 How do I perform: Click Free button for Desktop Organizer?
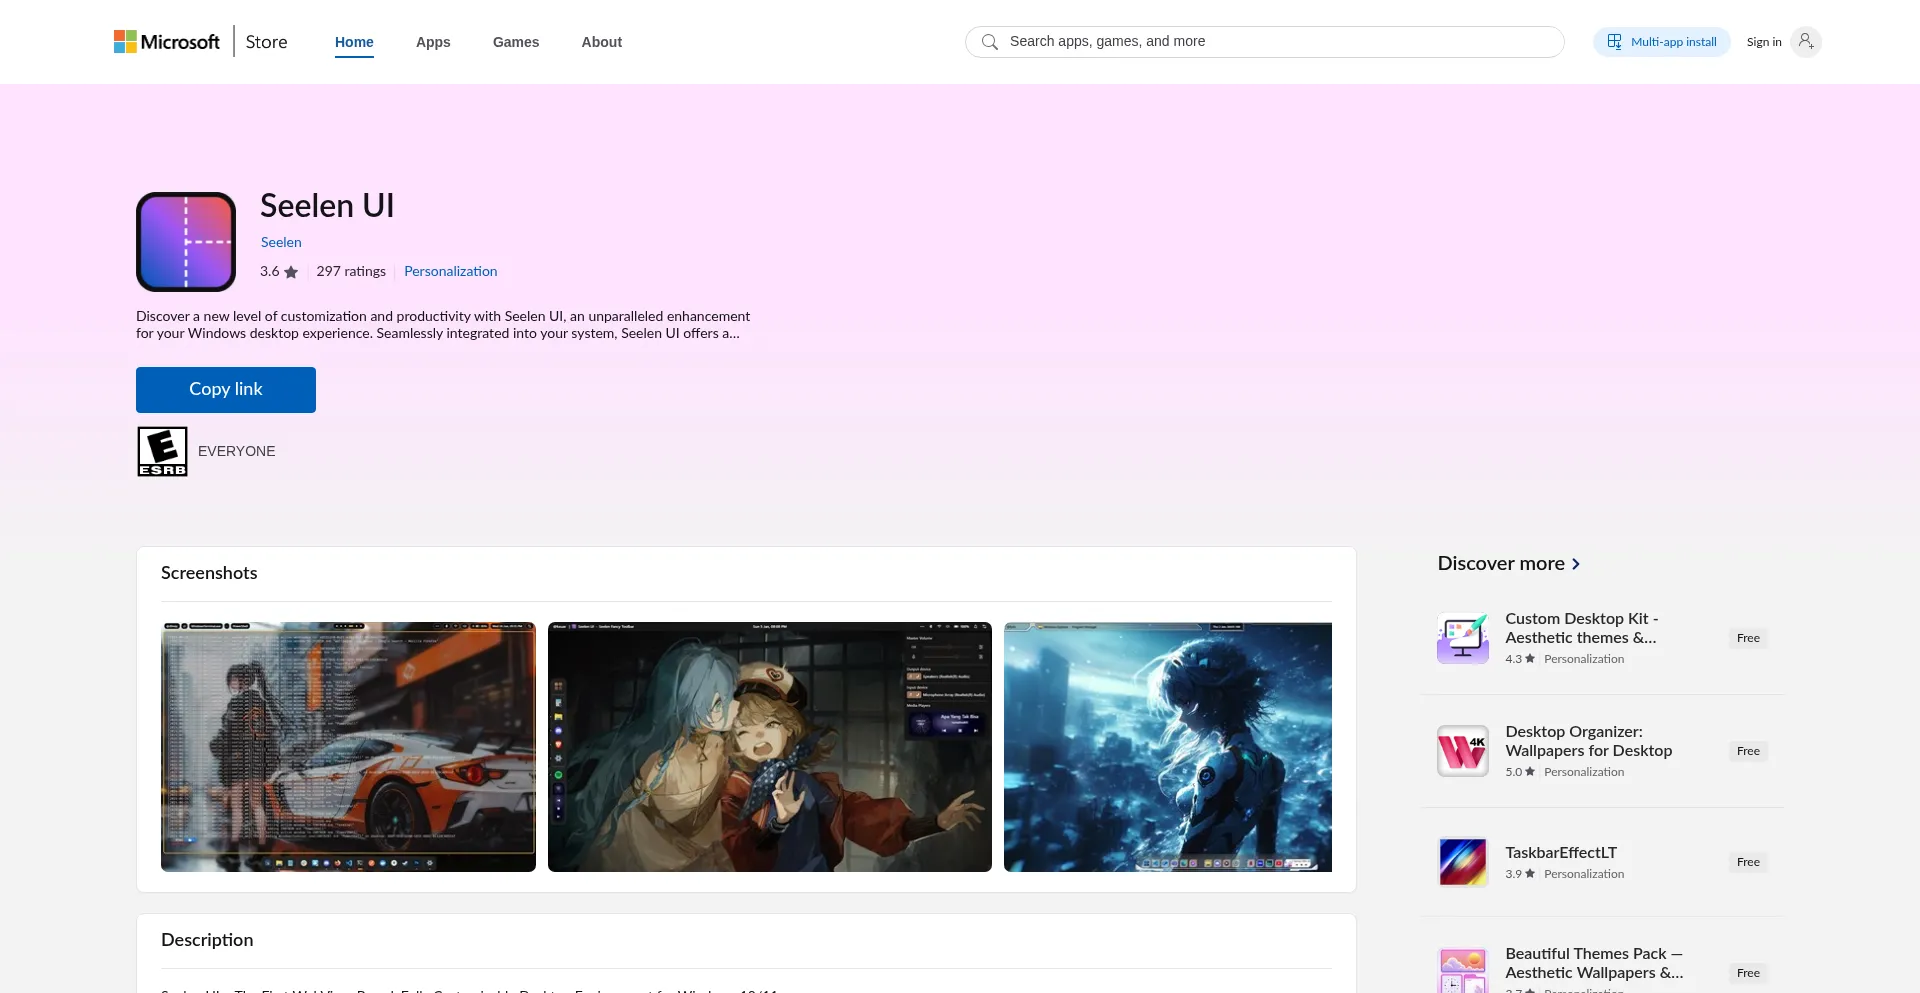[1748, 751]
